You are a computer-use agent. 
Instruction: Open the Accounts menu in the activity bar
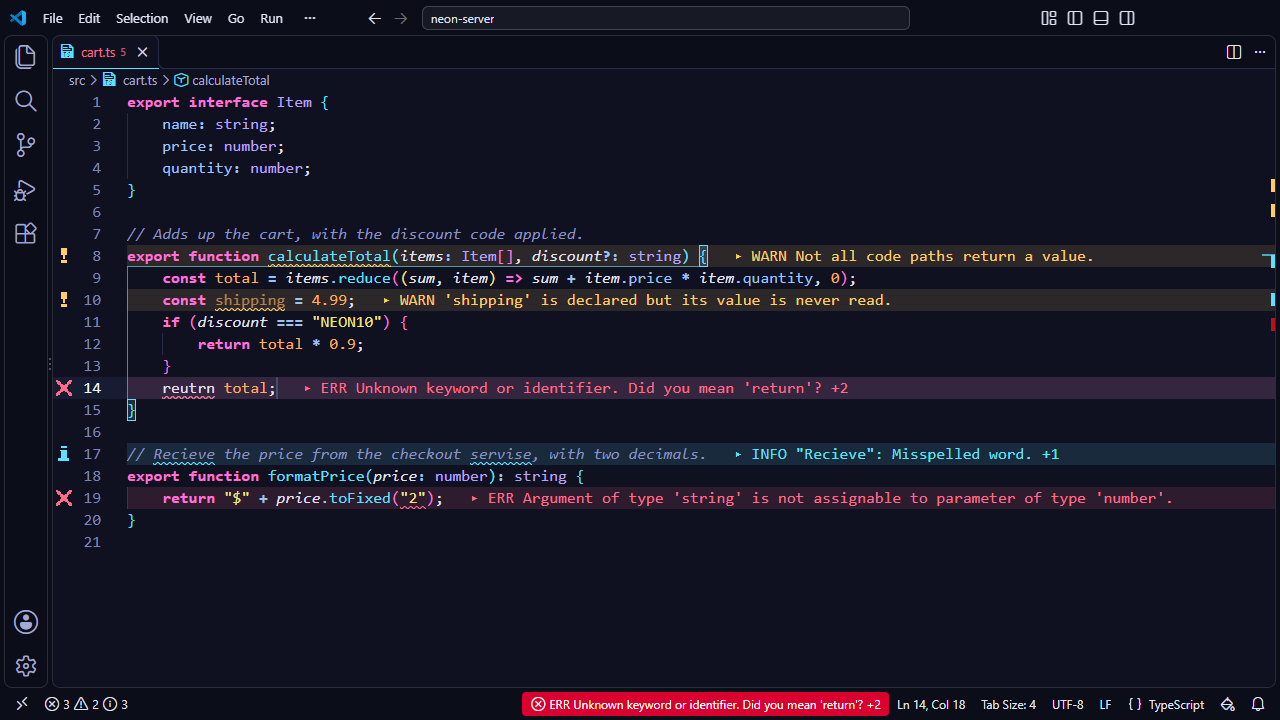pyautogui.click(x=26, y=622)
